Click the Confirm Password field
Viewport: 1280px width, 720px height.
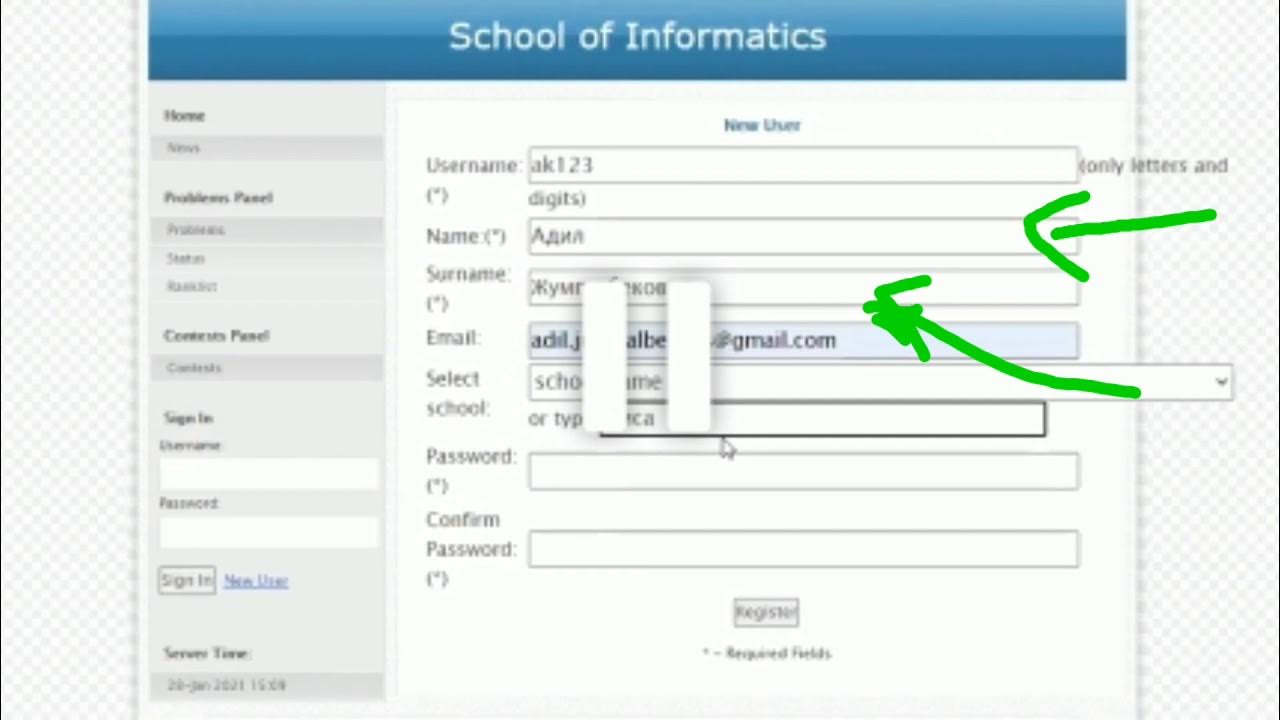click(803, 549)
